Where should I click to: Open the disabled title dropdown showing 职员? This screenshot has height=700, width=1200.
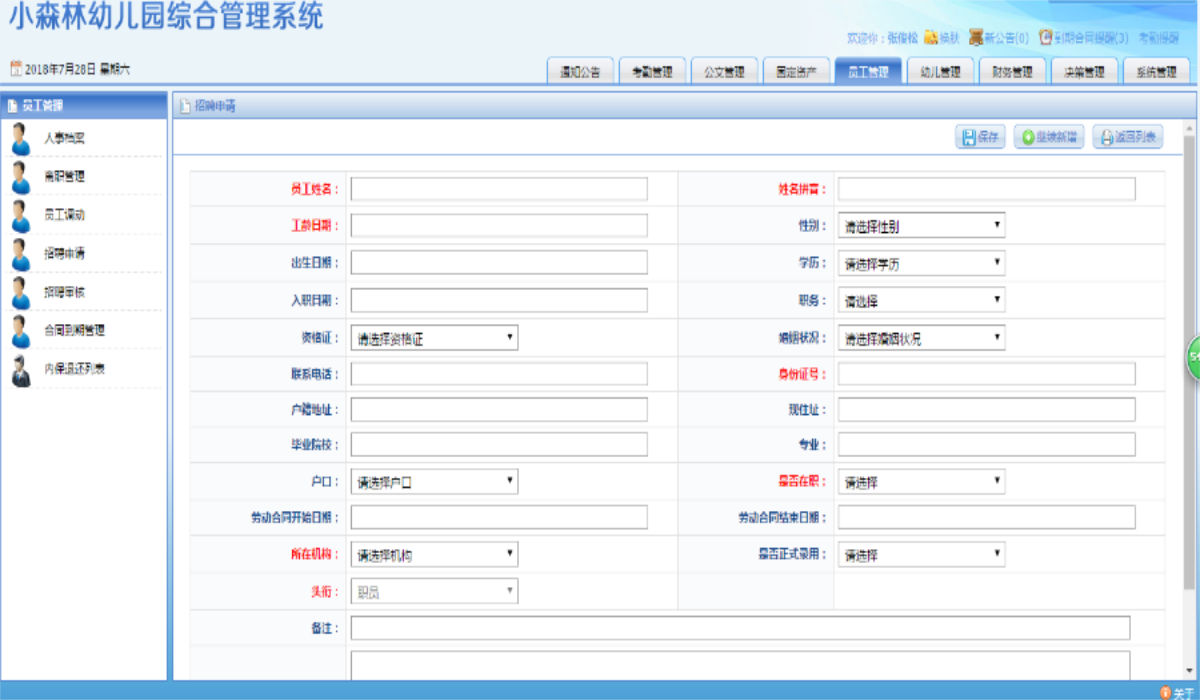[434, 591]
